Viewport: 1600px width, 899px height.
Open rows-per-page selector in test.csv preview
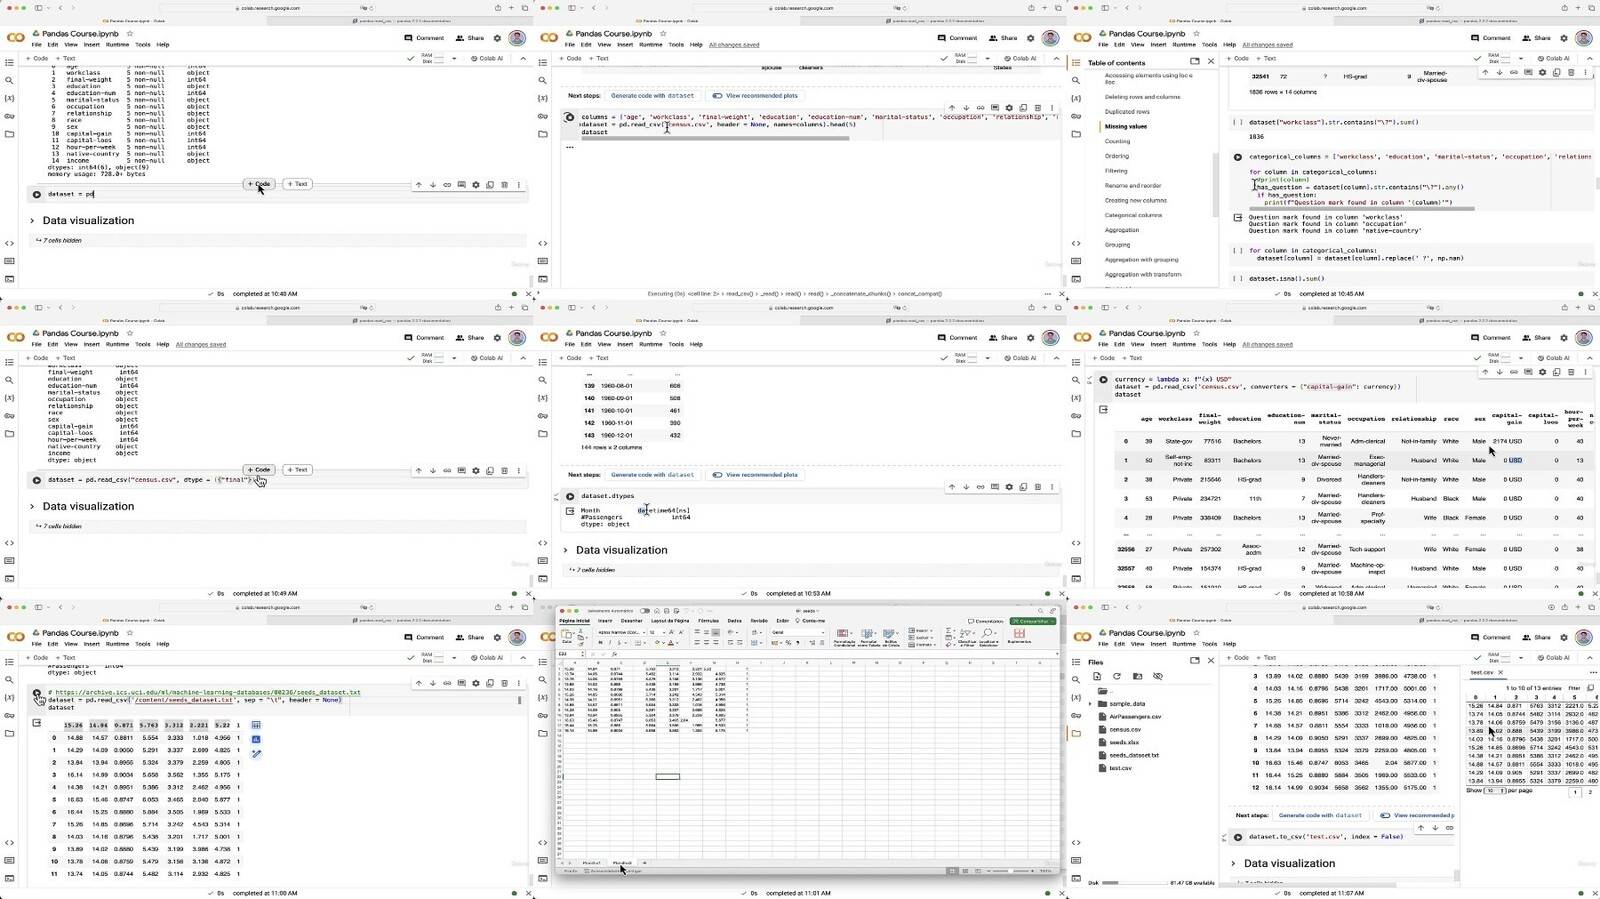pyautogui.click(x=1495, y=790)
